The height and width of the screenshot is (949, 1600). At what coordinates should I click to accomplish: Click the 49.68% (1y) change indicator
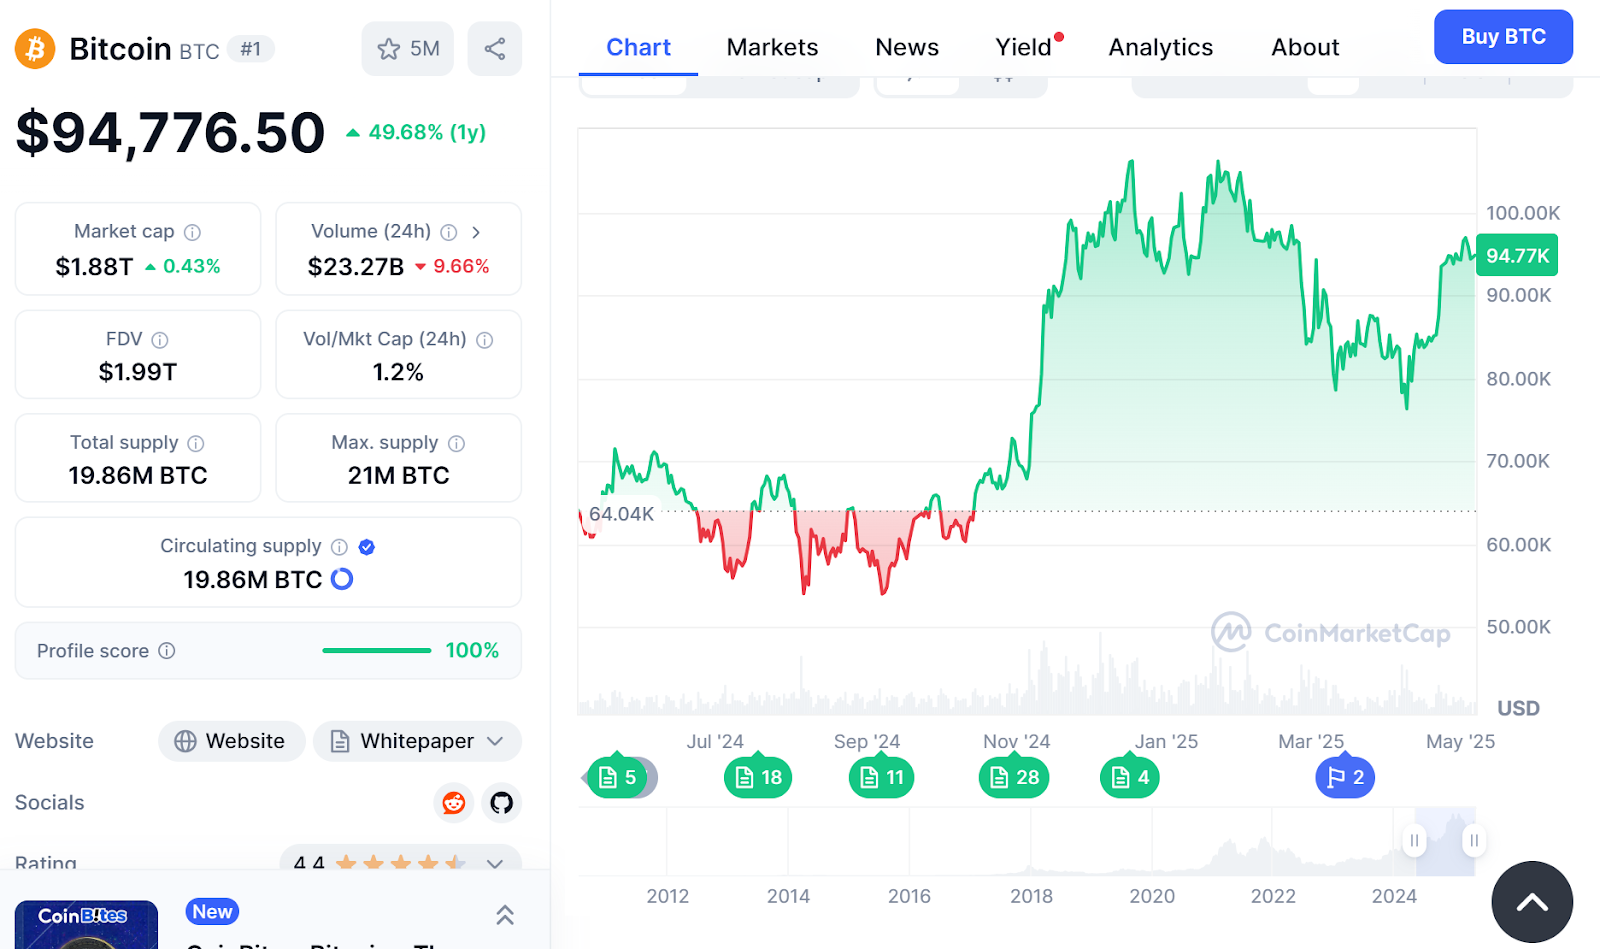416,132
